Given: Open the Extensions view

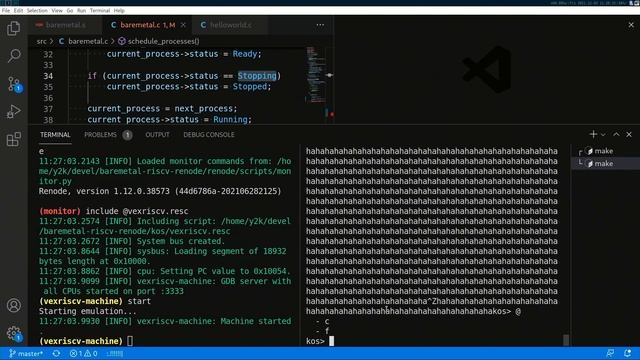Looking at the screenshot, I should (x=13, y=139).
